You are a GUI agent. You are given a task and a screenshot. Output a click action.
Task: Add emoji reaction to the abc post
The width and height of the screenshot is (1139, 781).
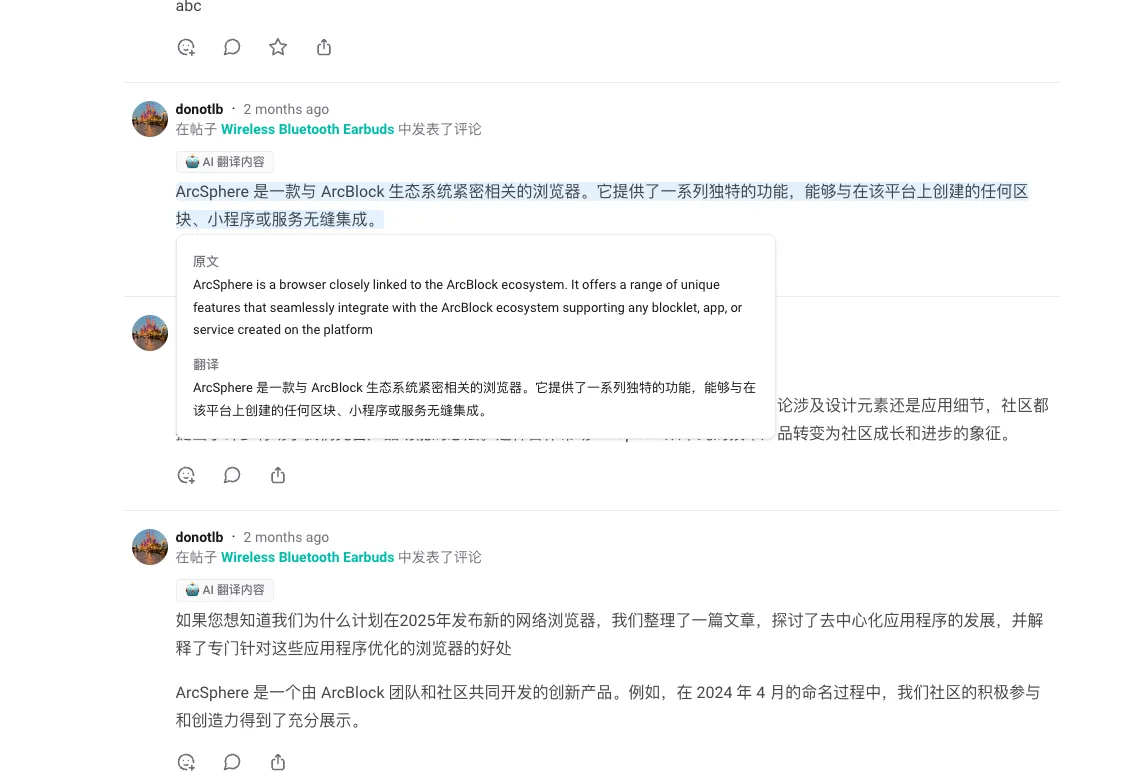coord(186,47)
